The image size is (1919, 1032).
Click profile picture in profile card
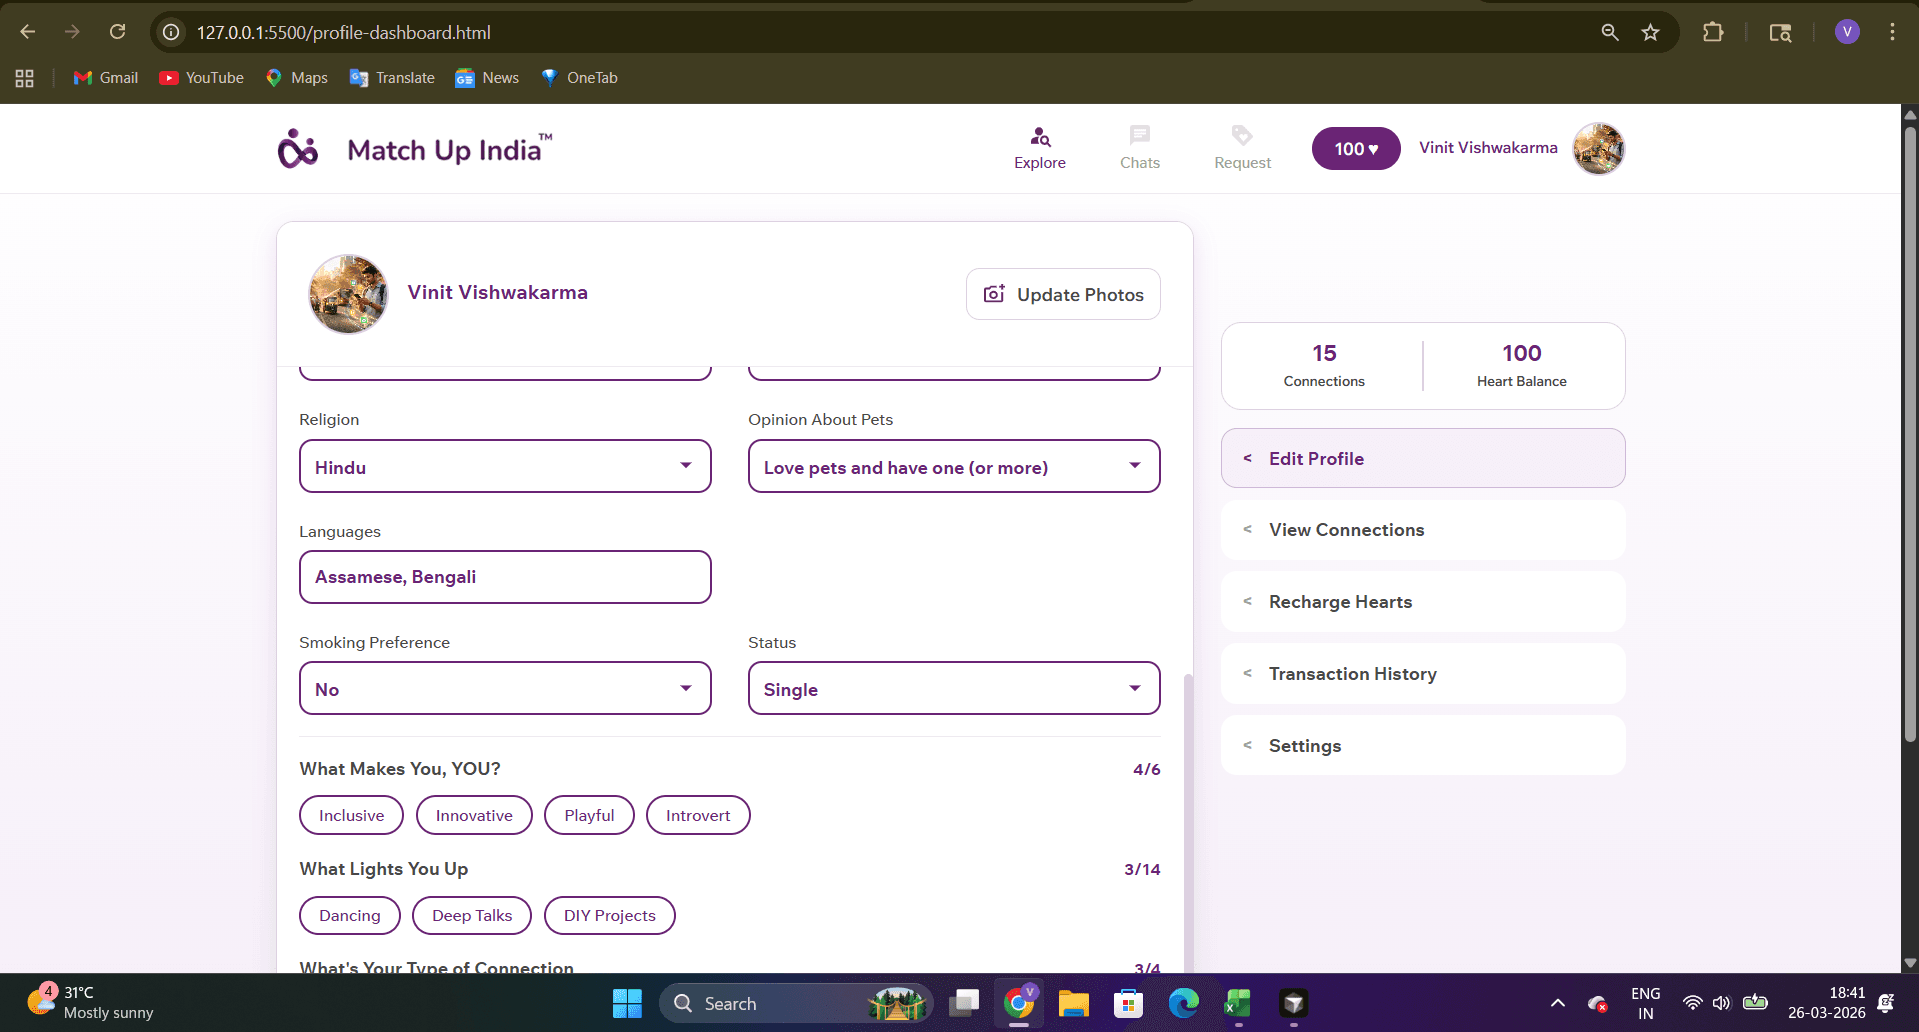click(x=348, y=294)
